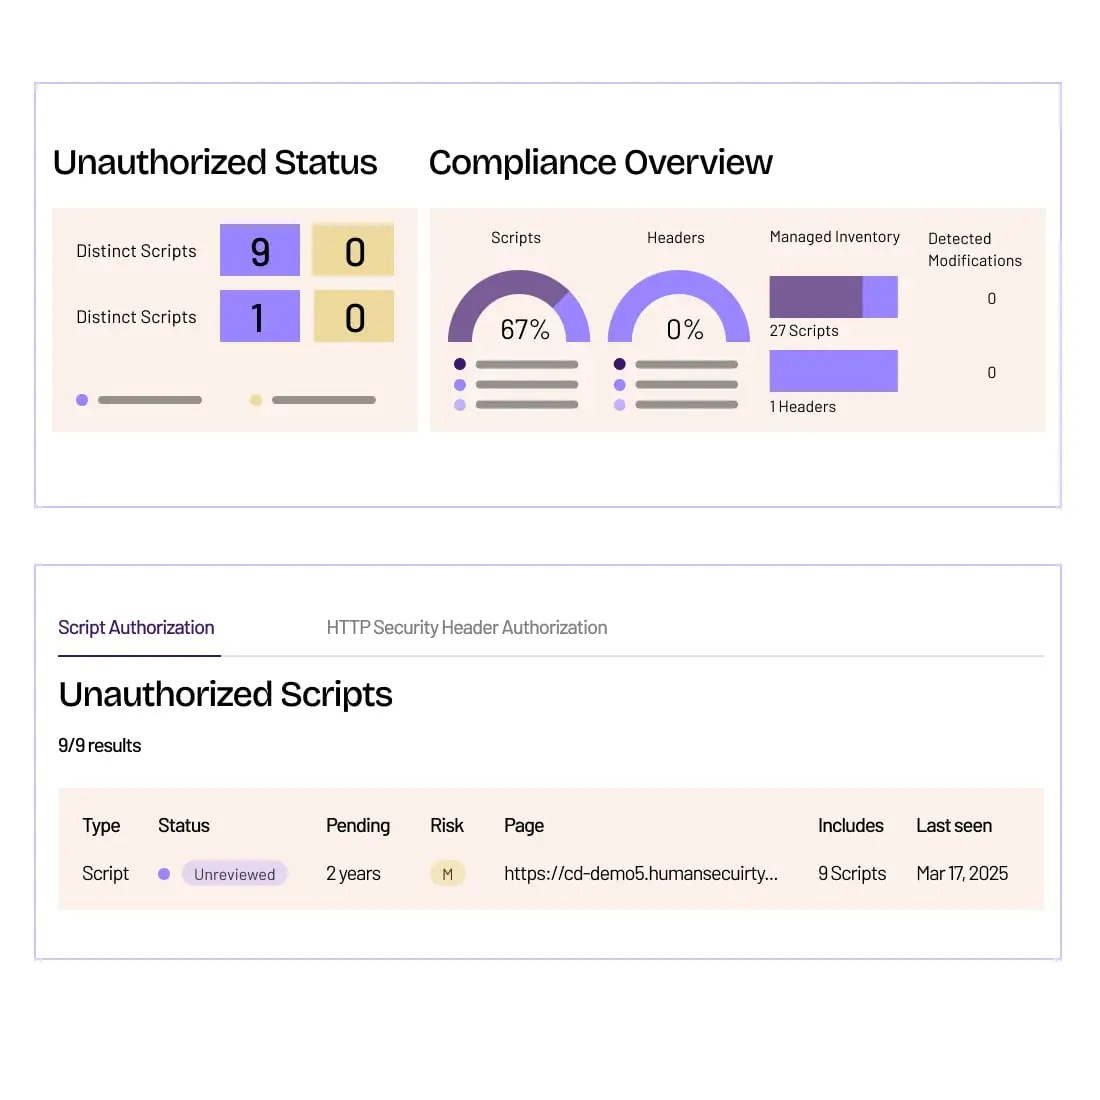This screenshot has height=1100, width=1100.
Task: Click the medium risk M badge
Action: (x=447, y=874)
